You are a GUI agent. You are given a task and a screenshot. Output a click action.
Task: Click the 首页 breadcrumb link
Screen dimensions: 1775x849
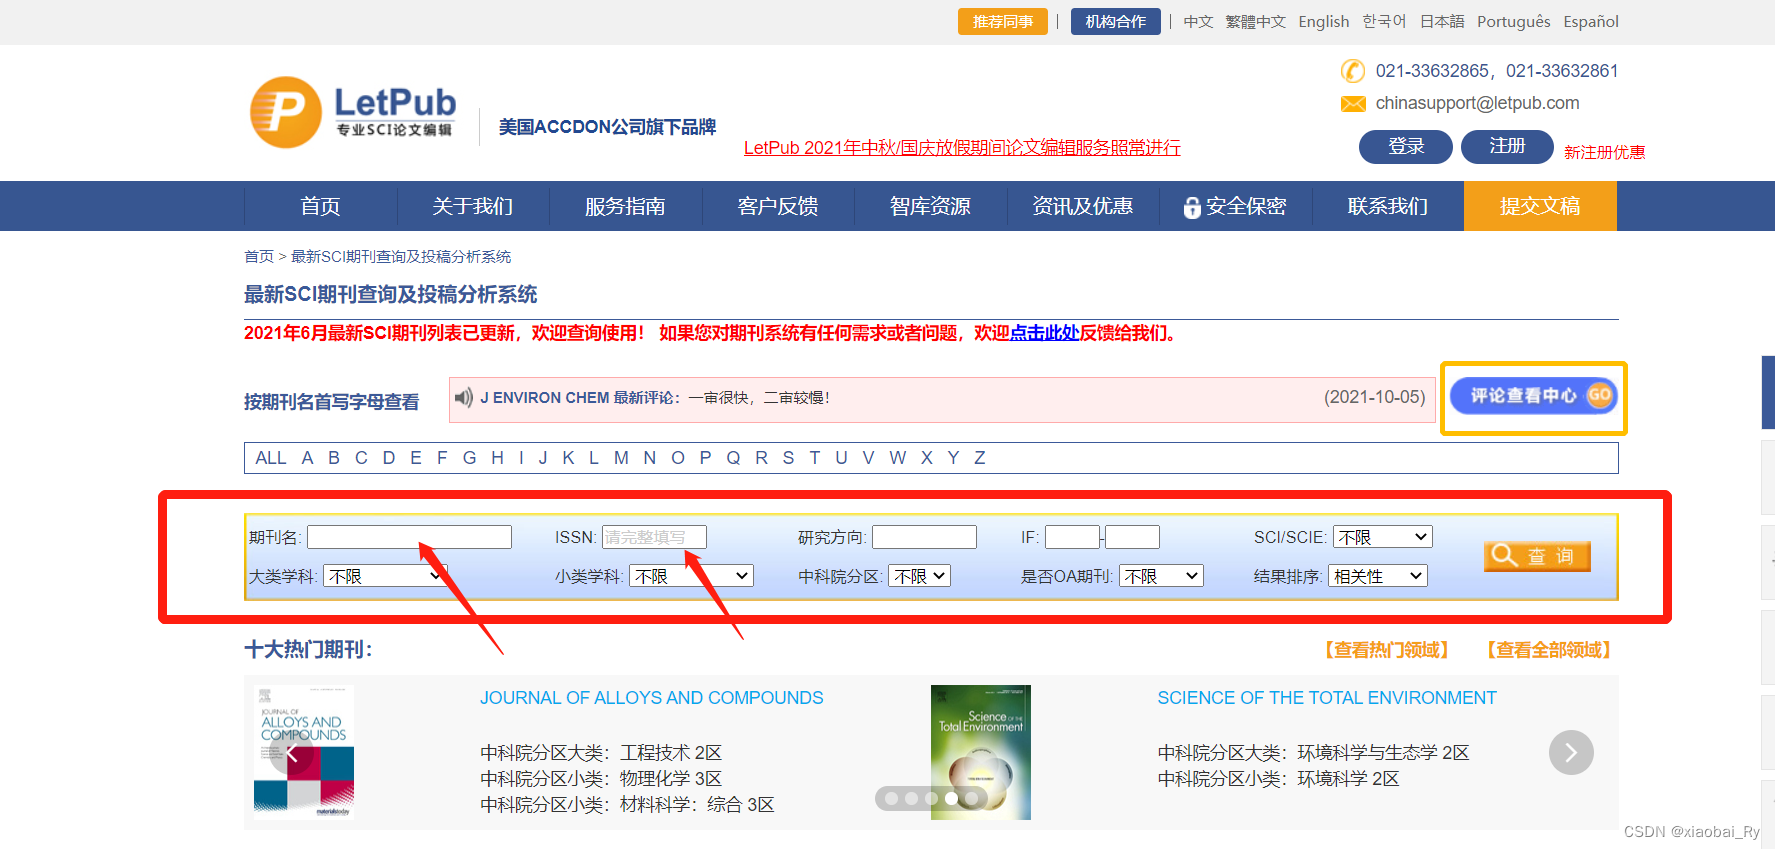point(259,257)
